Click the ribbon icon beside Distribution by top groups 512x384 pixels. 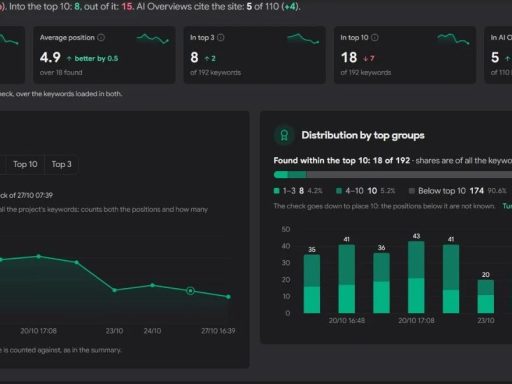(x=284, y=135)
